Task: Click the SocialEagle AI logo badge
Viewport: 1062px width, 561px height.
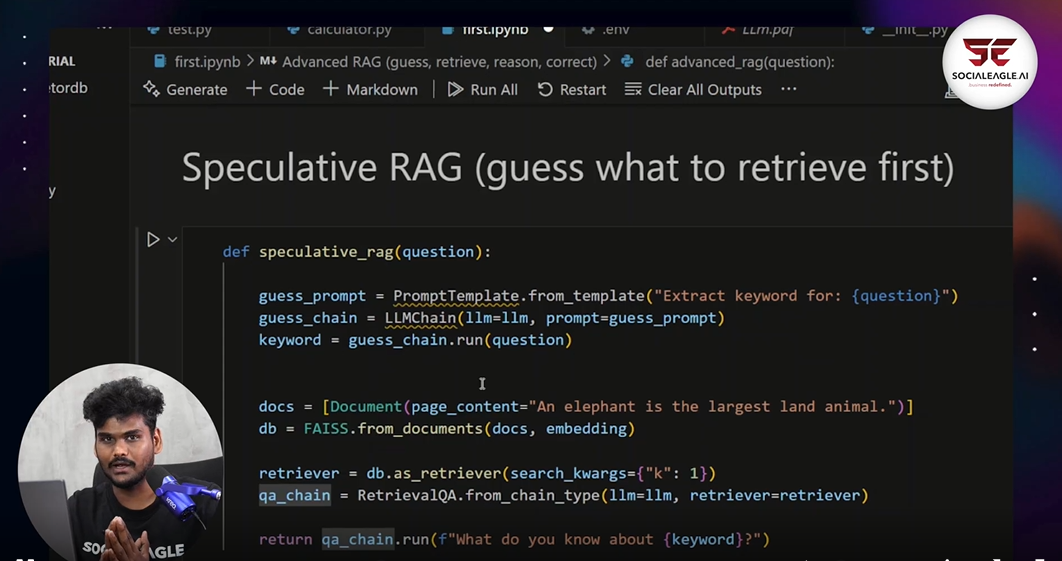Action: (x=989, y=62)
